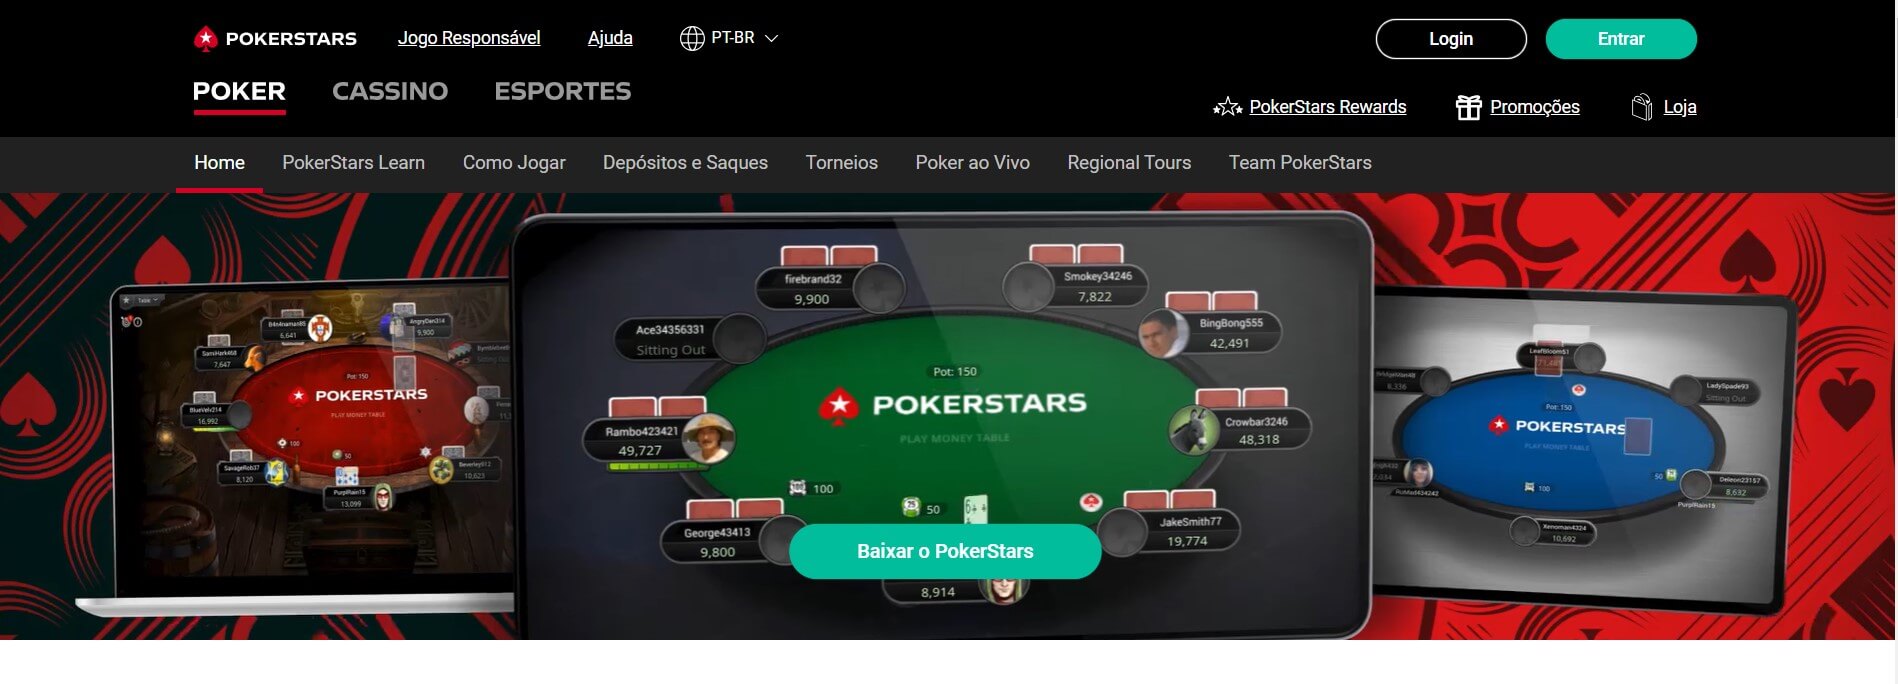The image size is (1898, 684).
Task: Expand the PT-BR language dropdown chevron
Action: [x=771, y=38]
